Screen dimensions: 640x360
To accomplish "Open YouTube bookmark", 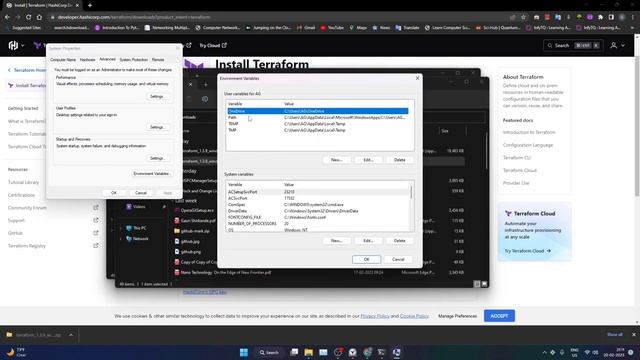I will click(x=332, y=28).
